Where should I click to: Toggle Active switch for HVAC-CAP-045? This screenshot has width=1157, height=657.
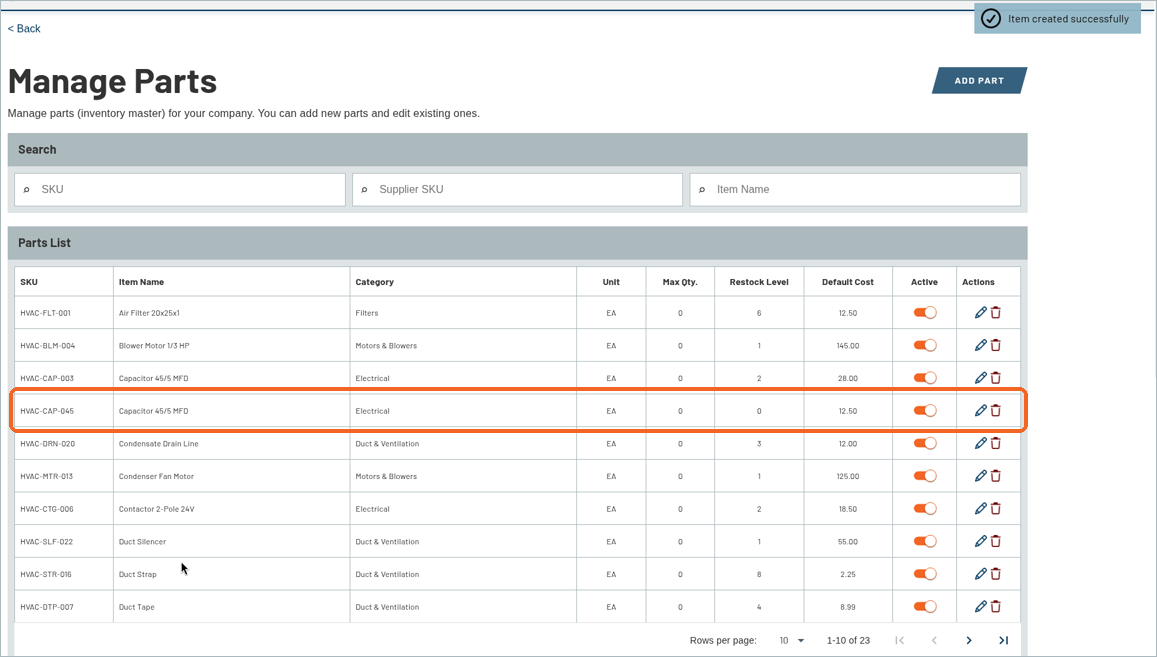(925, 410)
